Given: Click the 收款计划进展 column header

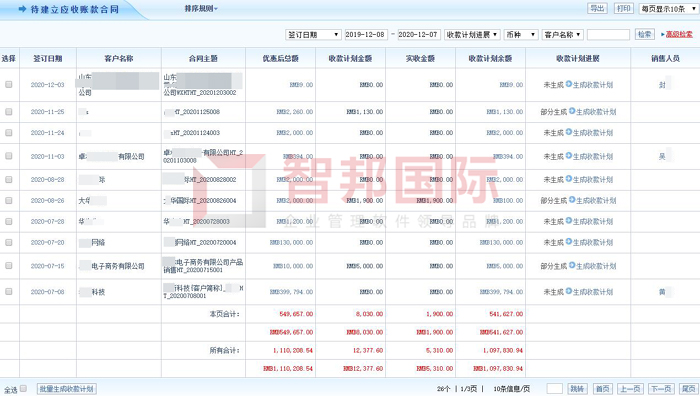Looking at the screenshot, I should pos(578,58).
